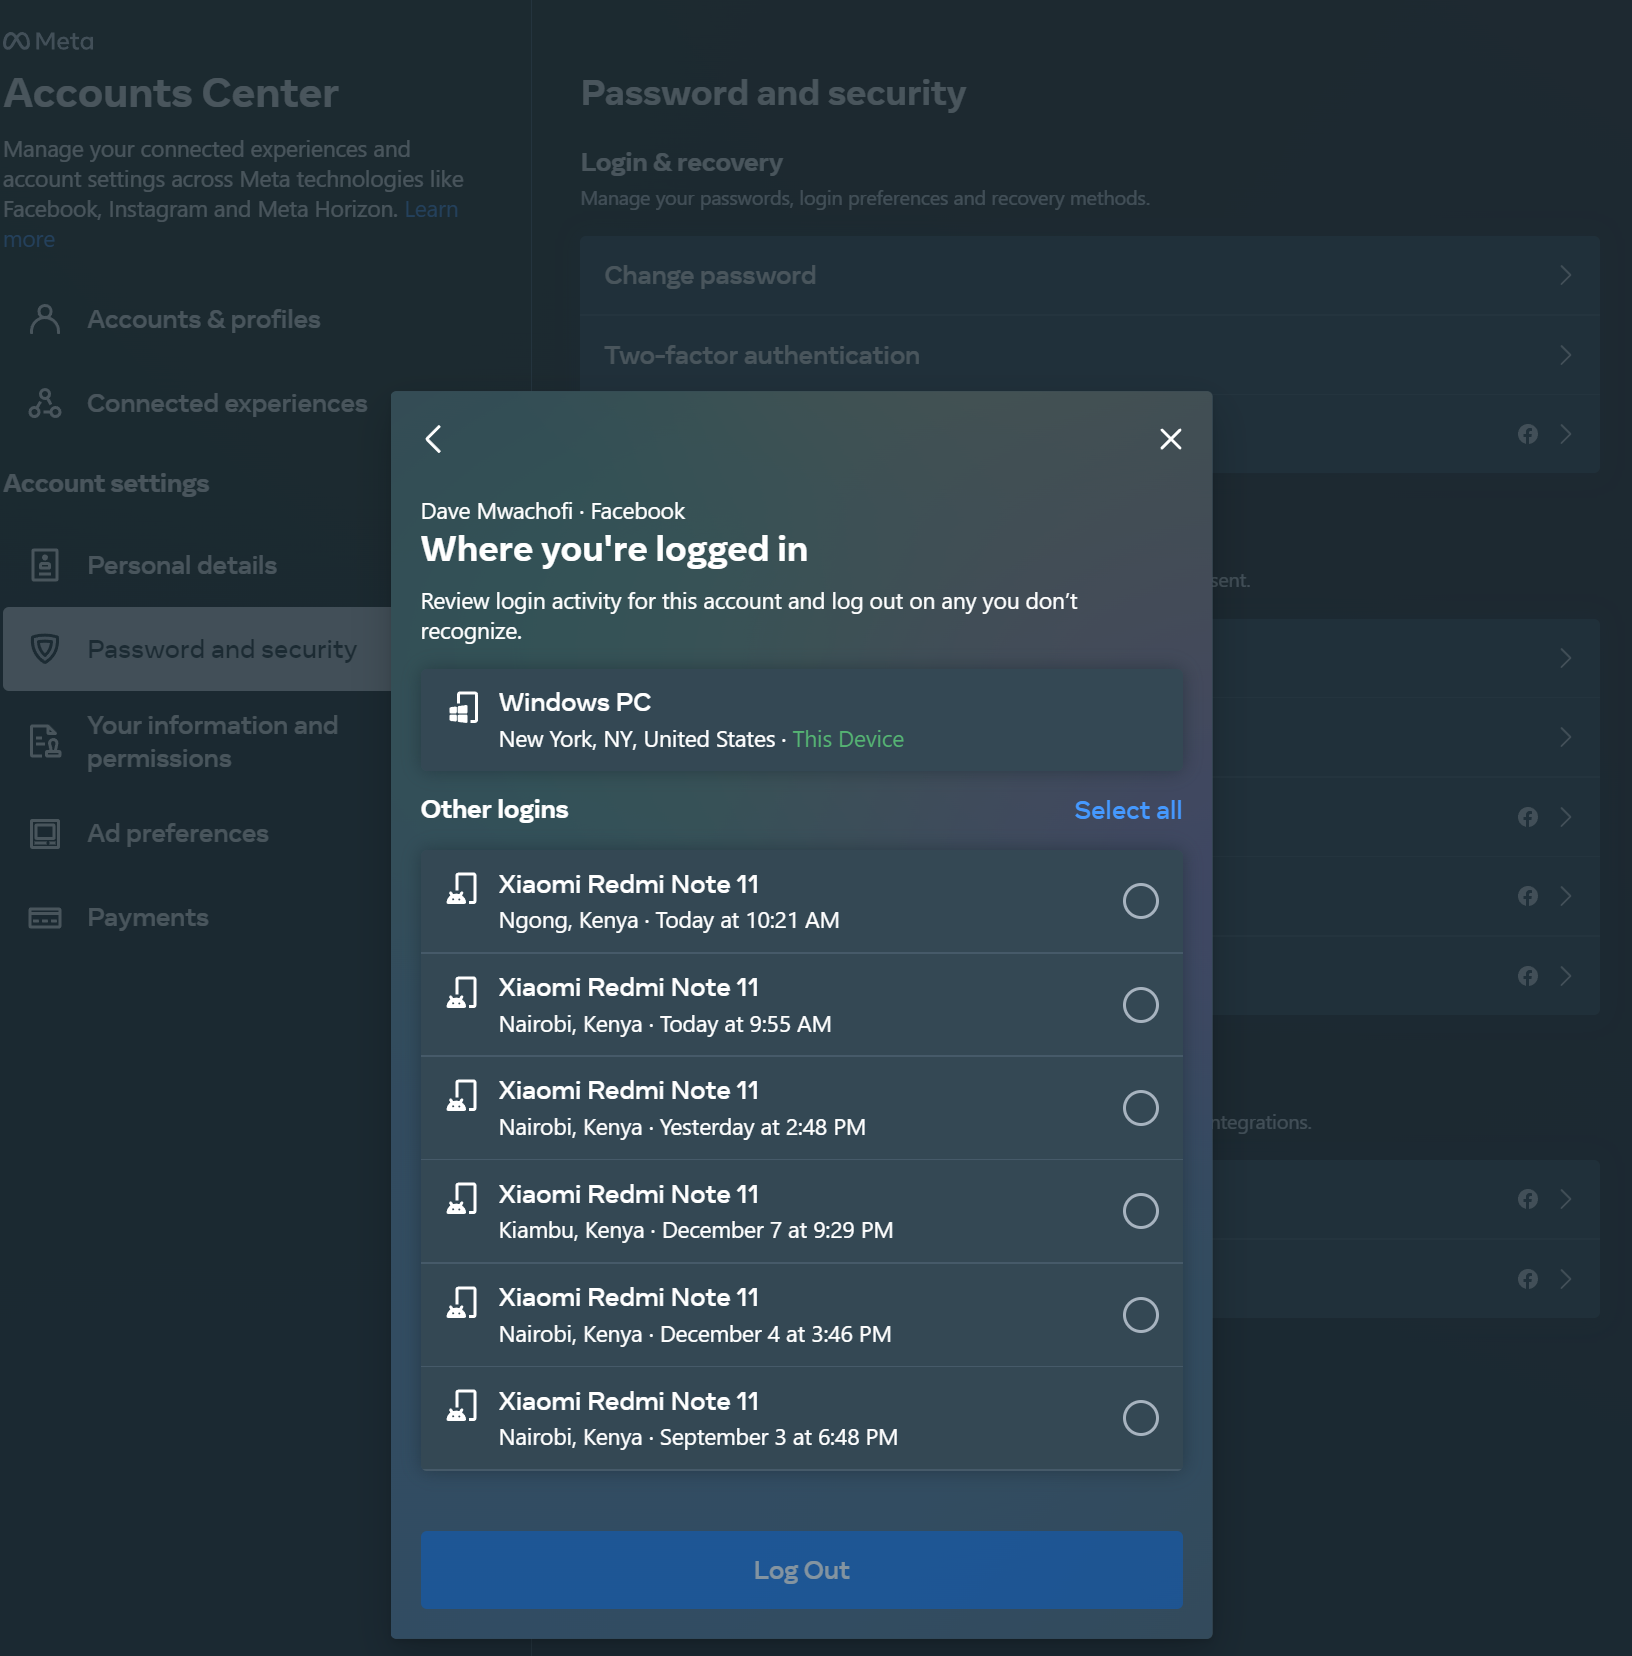
Task: Click the Accounts & profiles person icon
Action: [45, 319]
